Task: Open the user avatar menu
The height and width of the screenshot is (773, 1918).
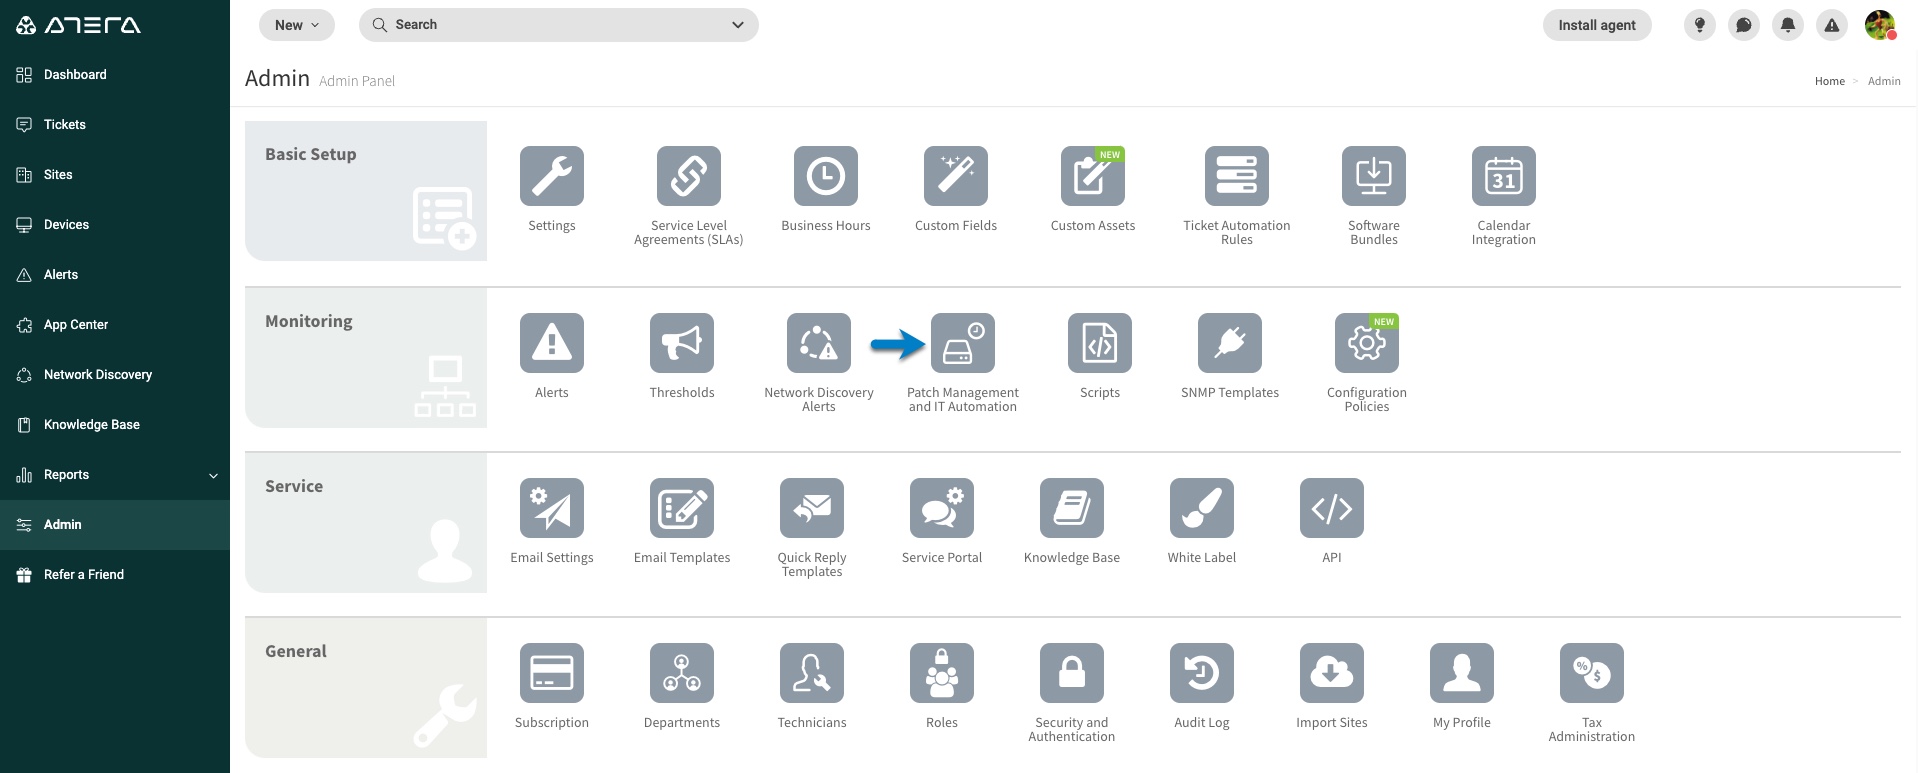Action: coord(1880,25)
